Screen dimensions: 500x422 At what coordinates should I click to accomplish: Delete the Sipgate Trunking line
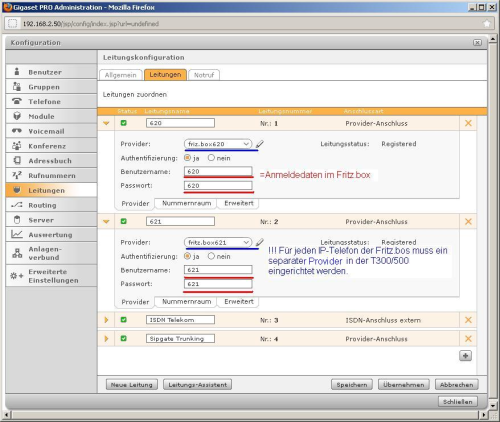pos(468,338)
